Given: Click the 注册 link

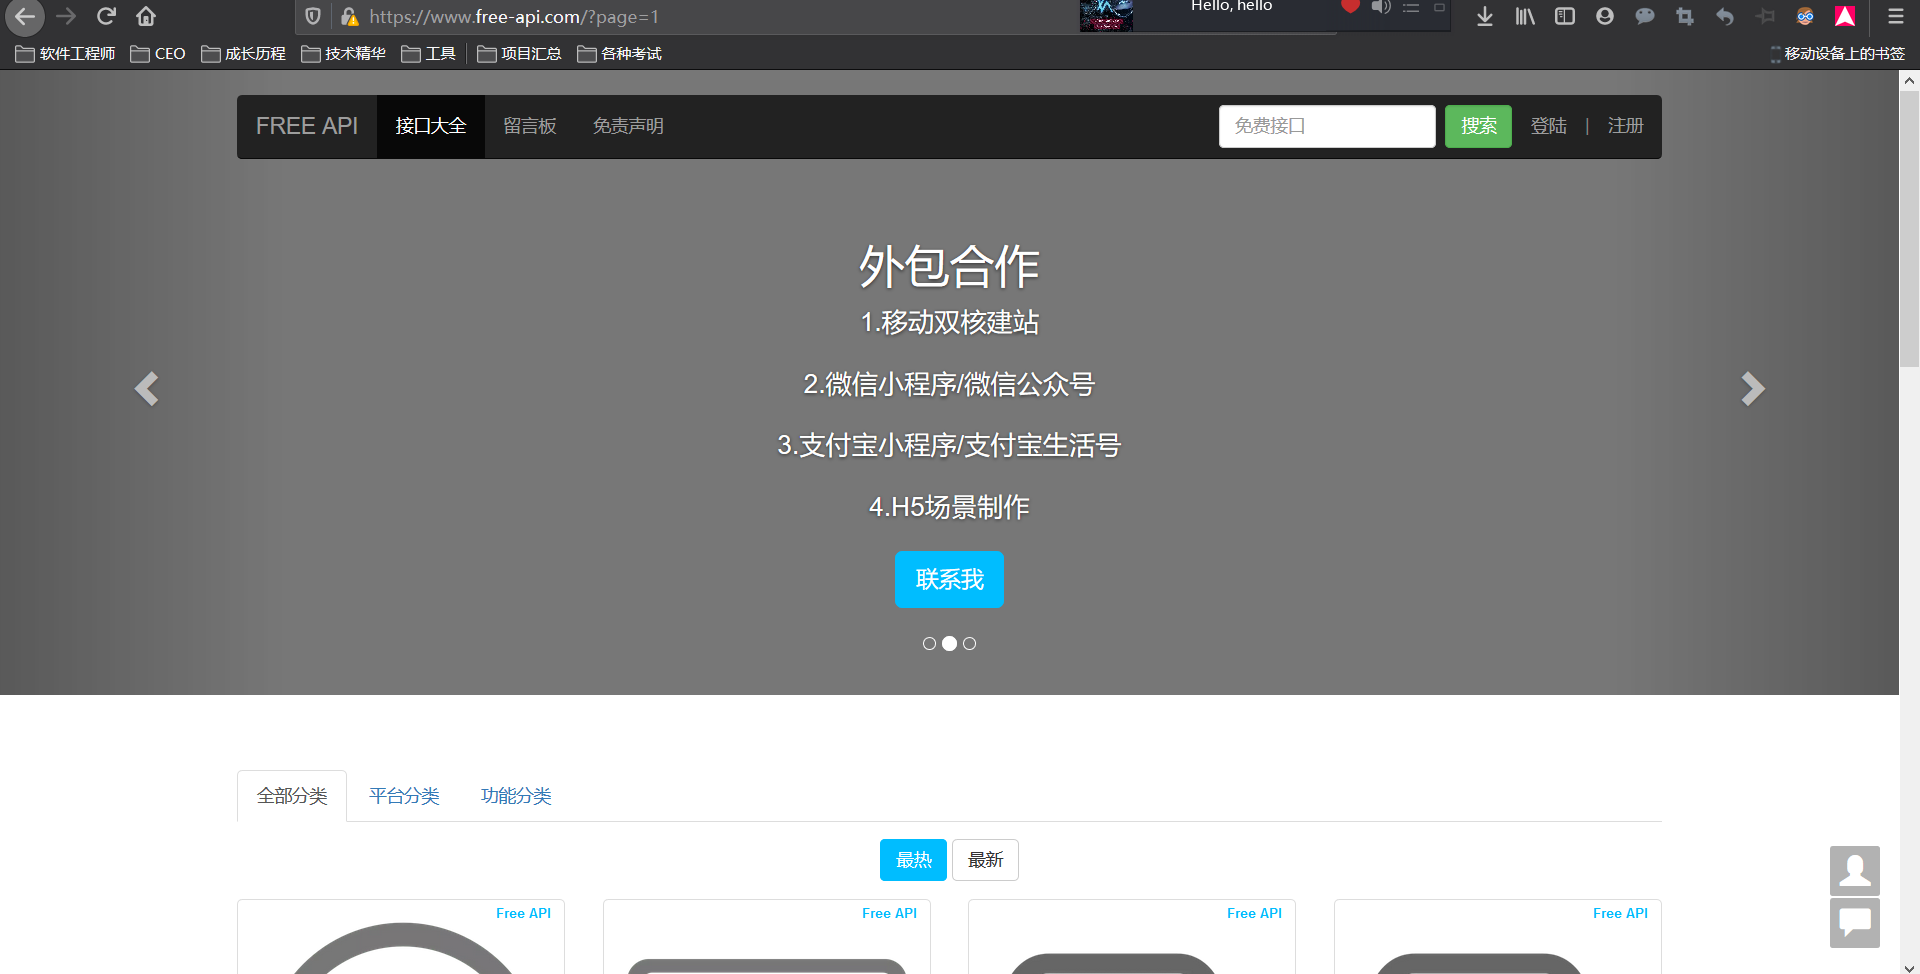Looking at the screenshot, I should [1625, 126].
